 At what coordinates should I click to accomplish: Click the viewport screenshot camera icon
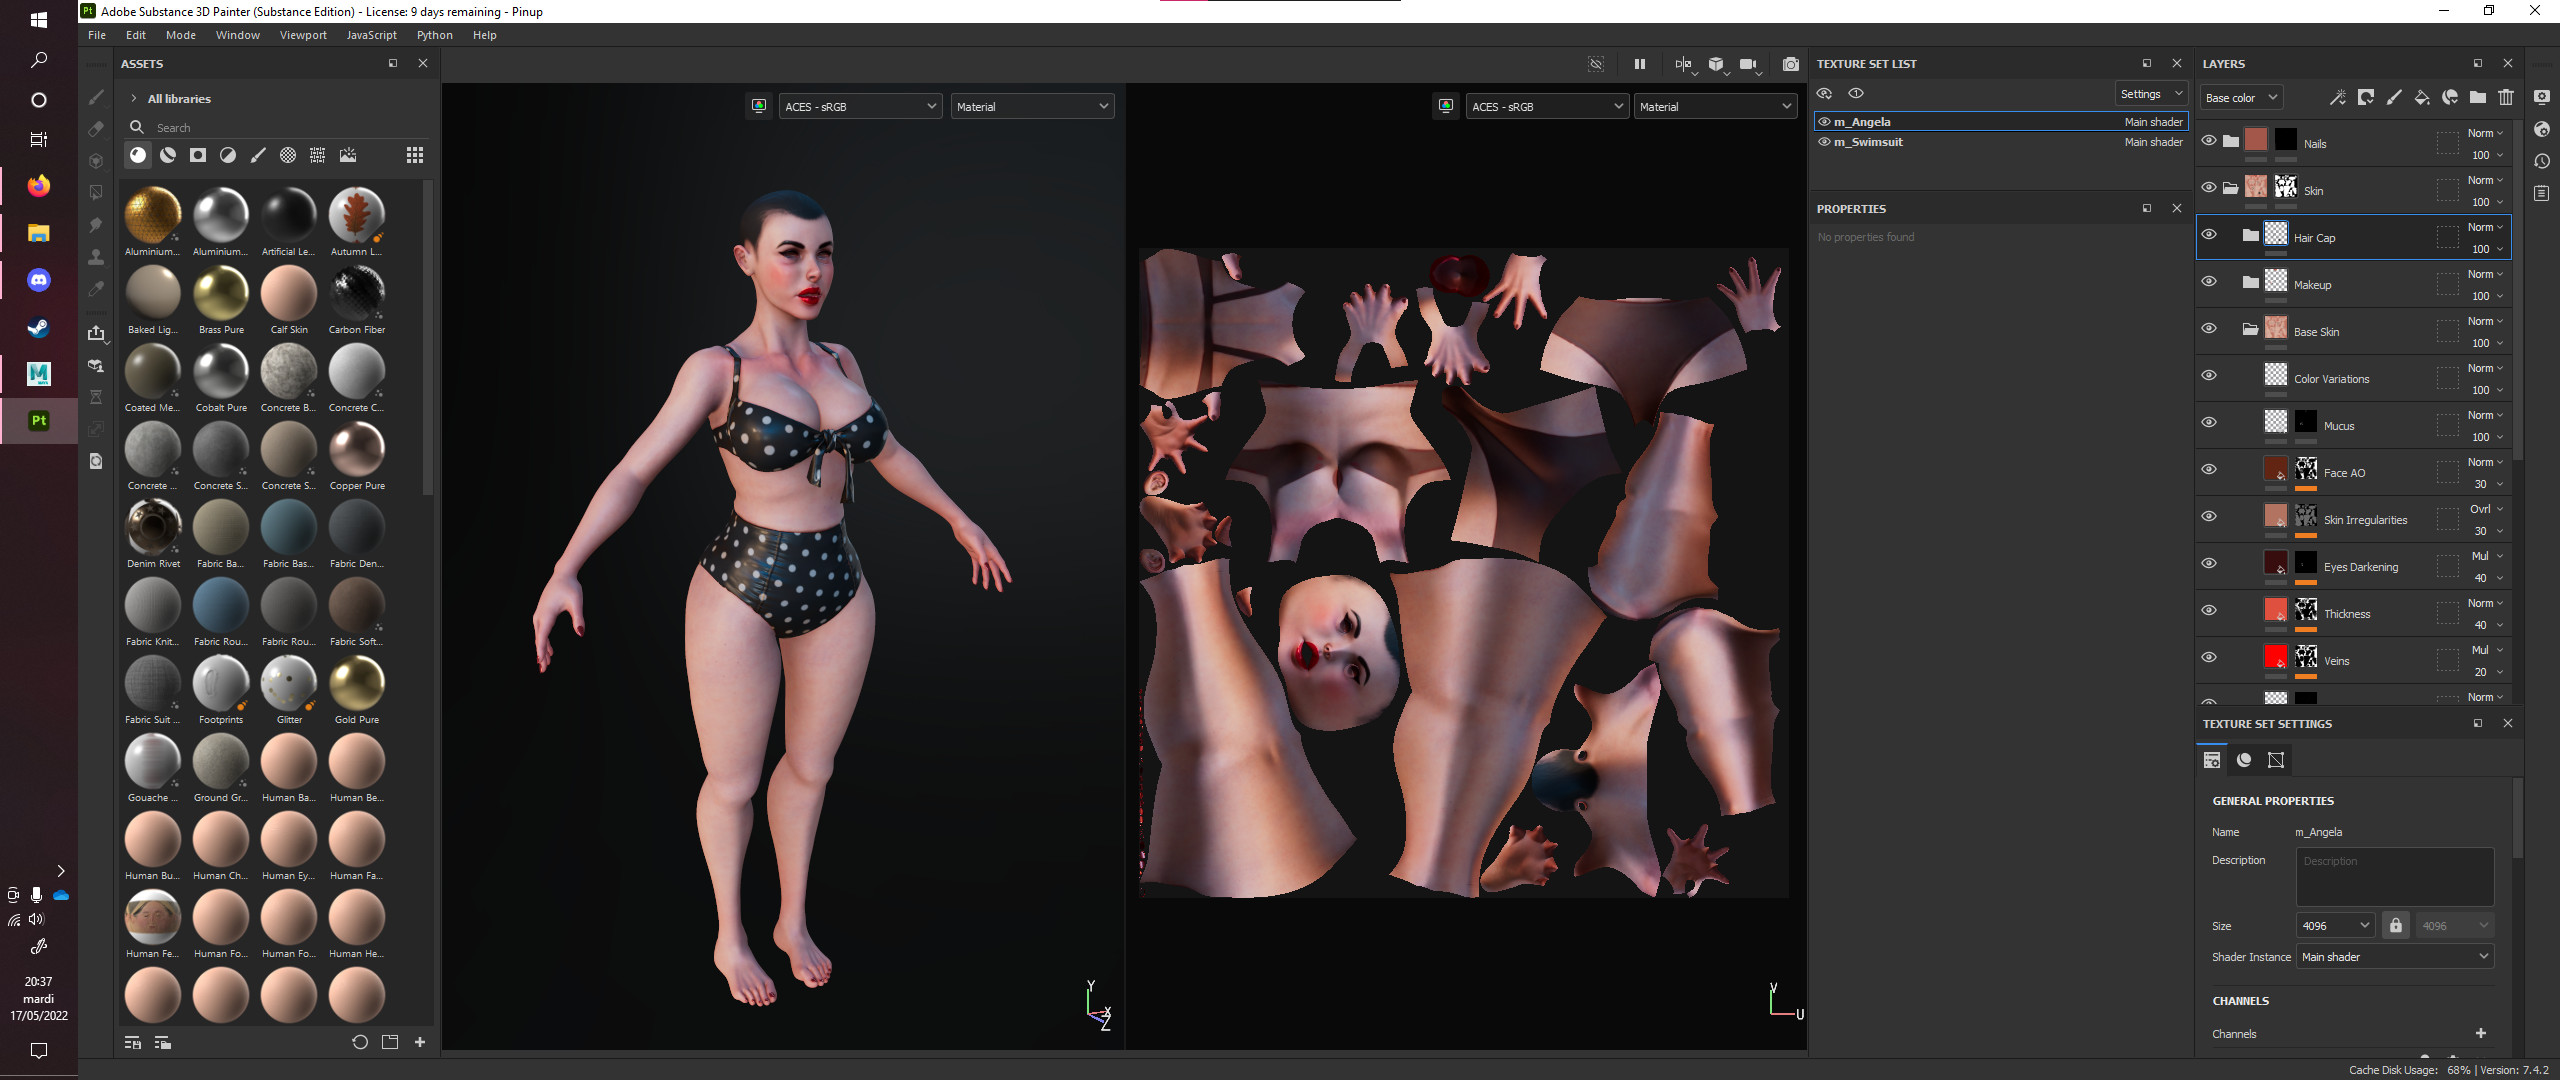[x=1790, y=64]
